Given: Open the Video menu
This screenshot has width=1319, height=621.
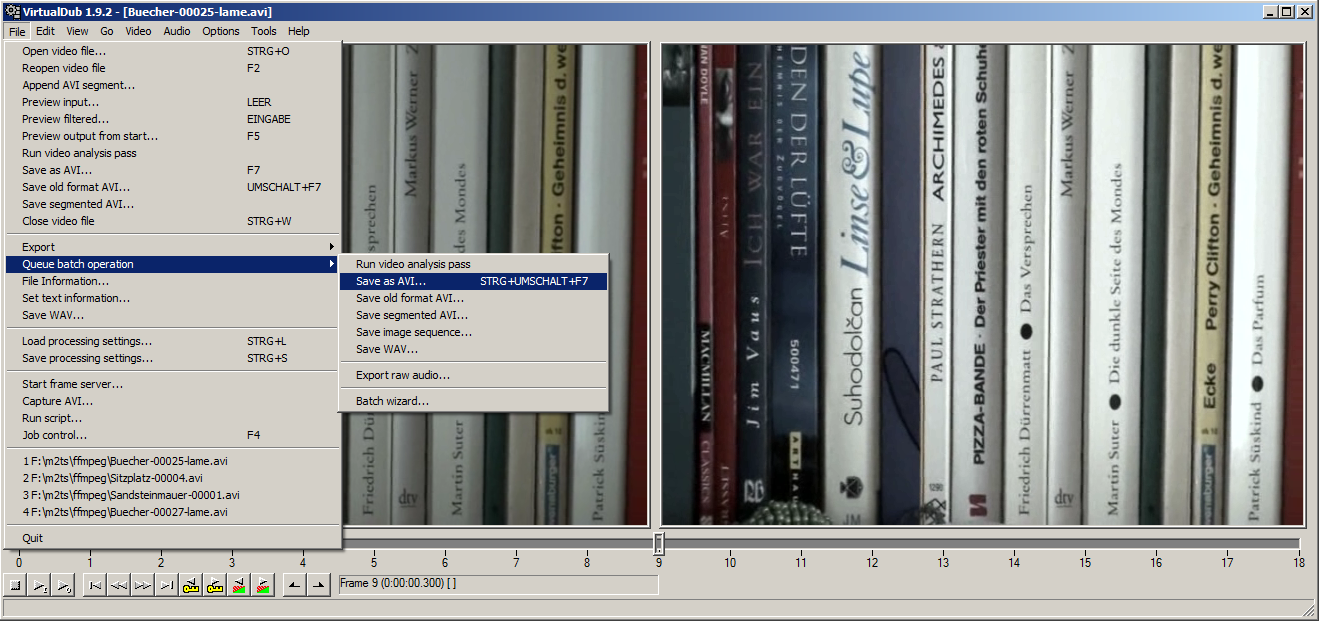Looking at the screenshot, I should pos(138,31).
